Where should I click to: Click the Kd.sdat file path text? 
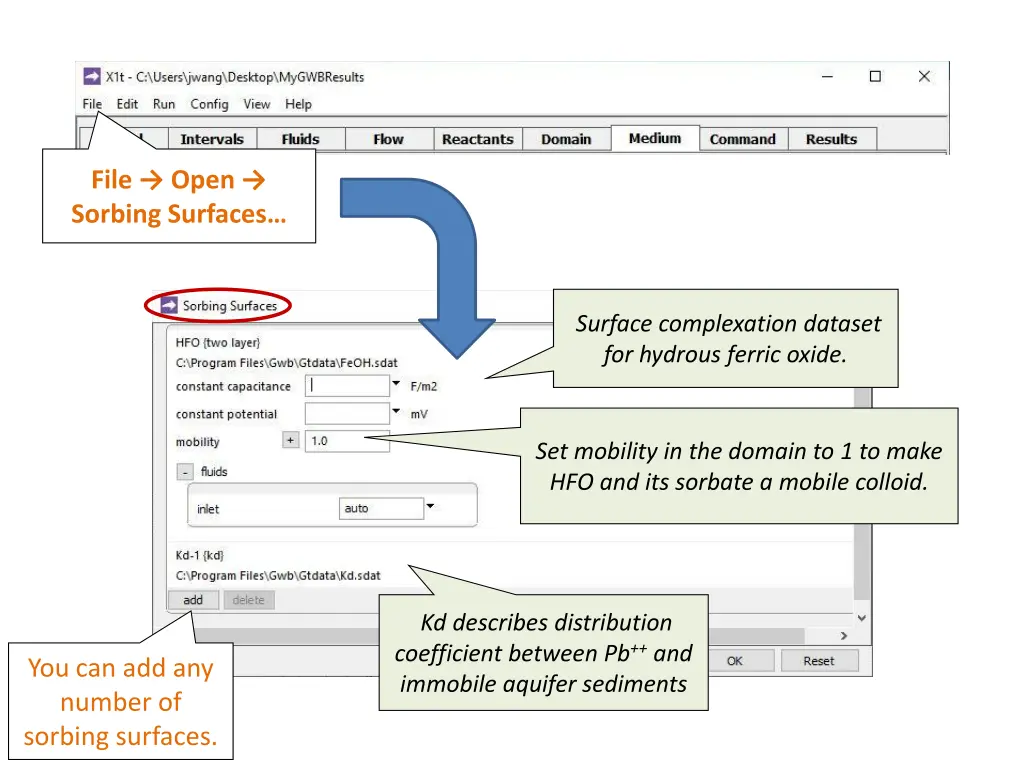tap(278, 575)
